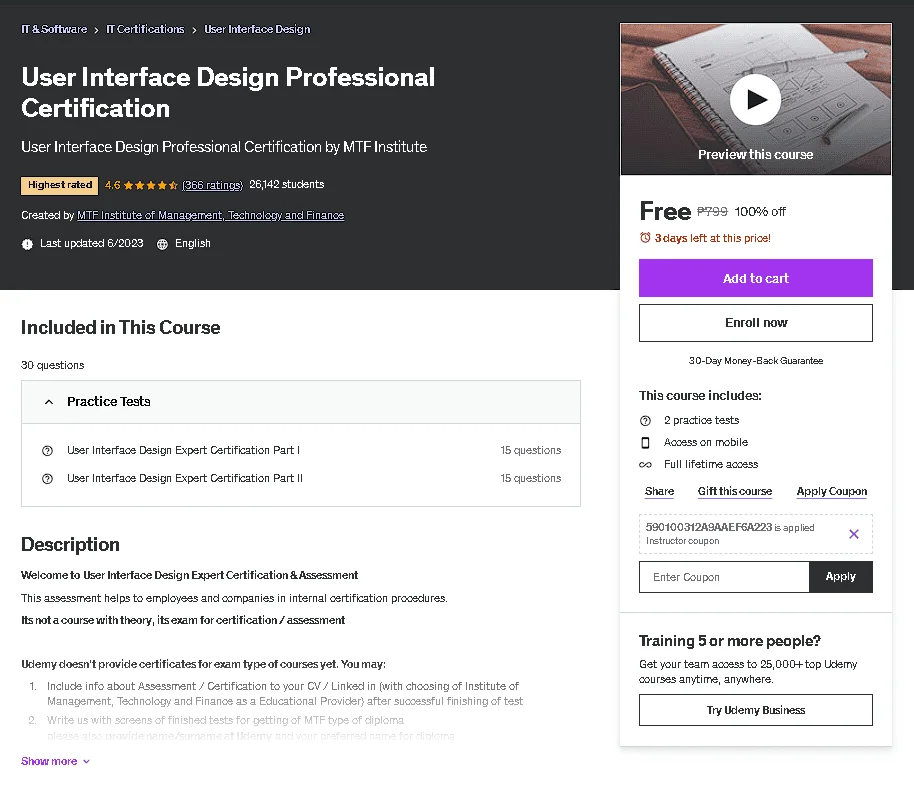Open IT & Software breadcrumb
The image size is (914, 800).
(54, 29)
